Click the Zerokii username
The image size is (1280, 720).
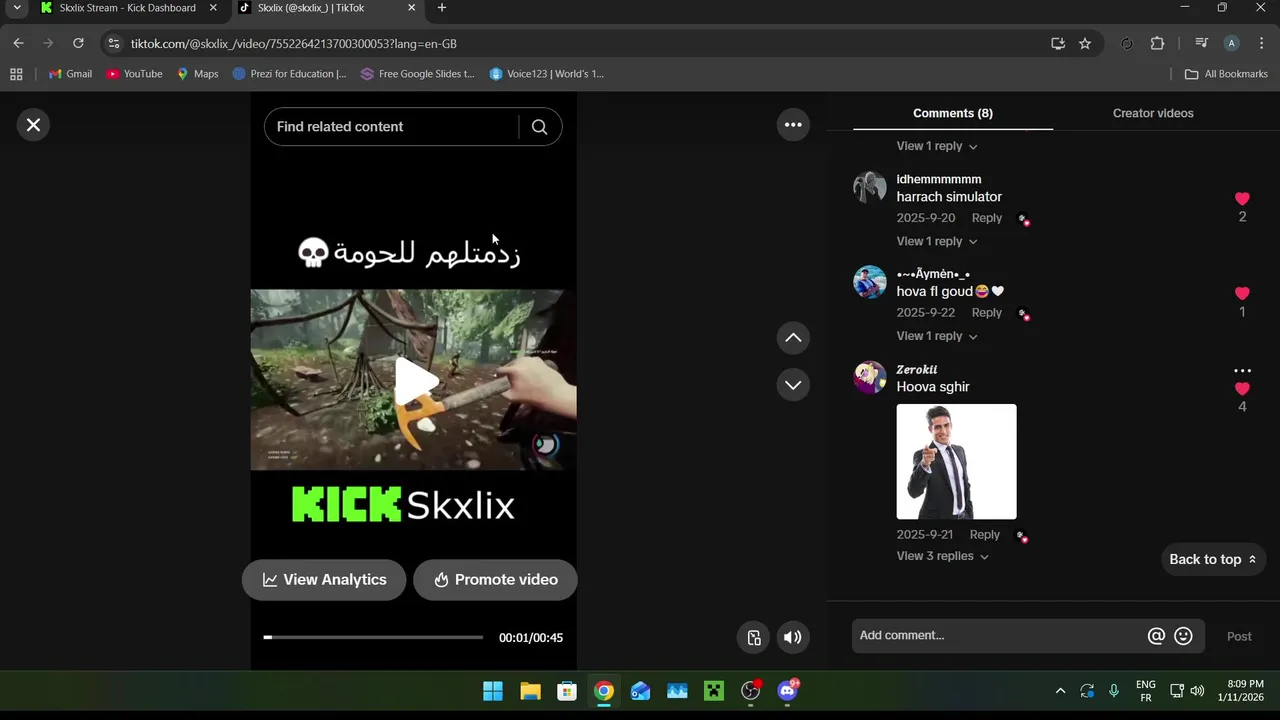(917, 370)
